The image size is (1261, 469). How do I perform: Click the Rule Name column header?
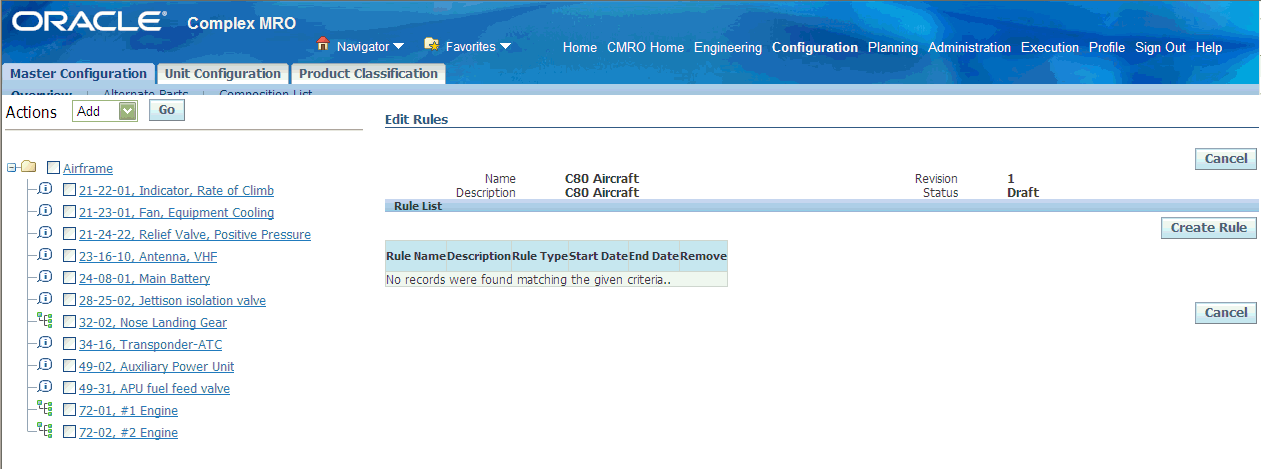click(x=416, y=256)
